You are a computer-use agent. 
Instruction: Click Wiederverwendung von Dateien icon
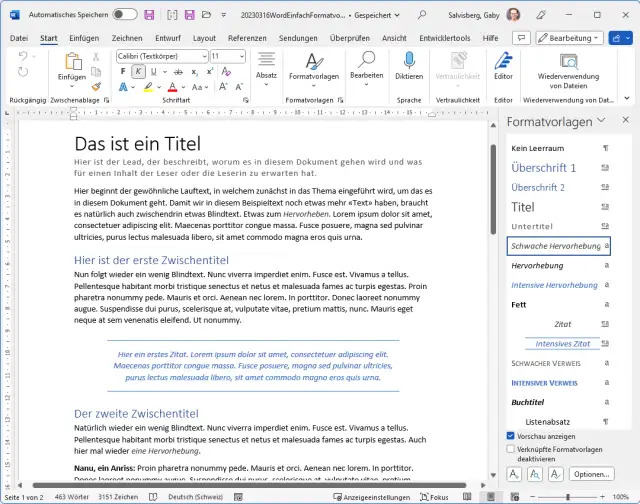(x=570, y=61)
